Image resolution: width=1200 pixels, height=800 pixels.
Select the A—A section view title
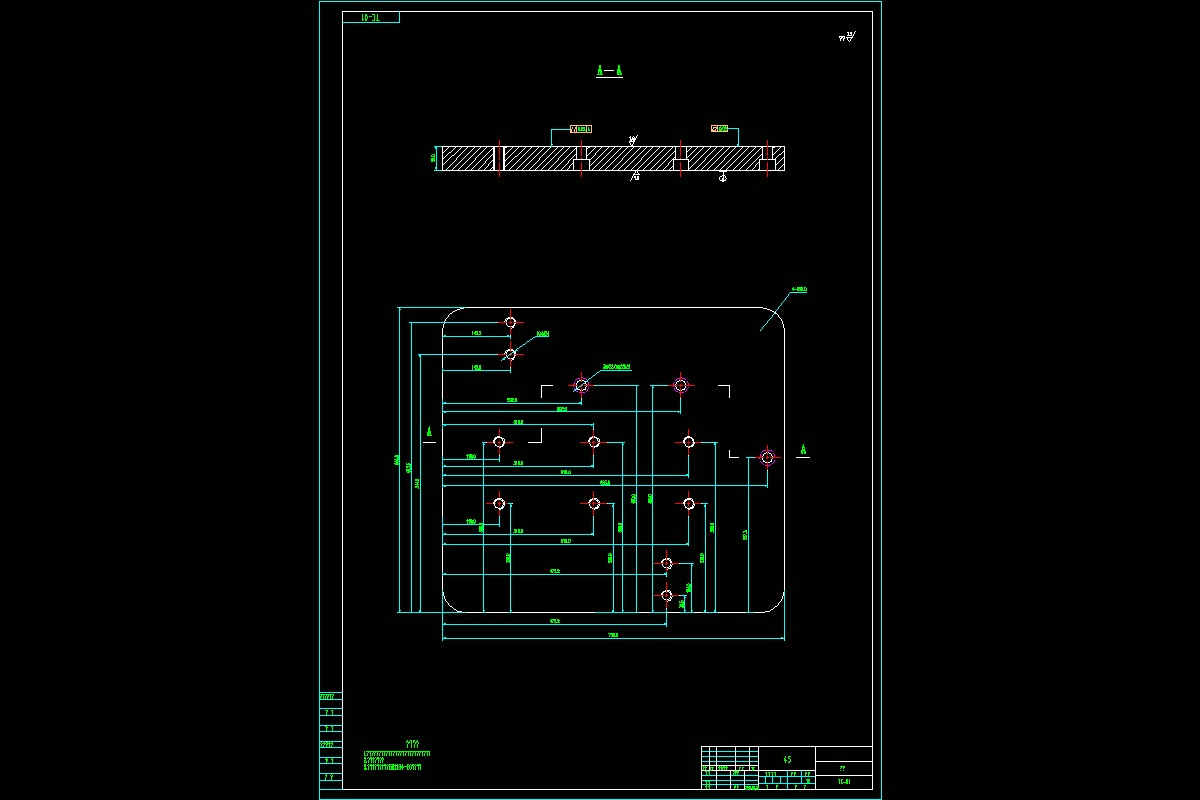(x=610, y=71)
